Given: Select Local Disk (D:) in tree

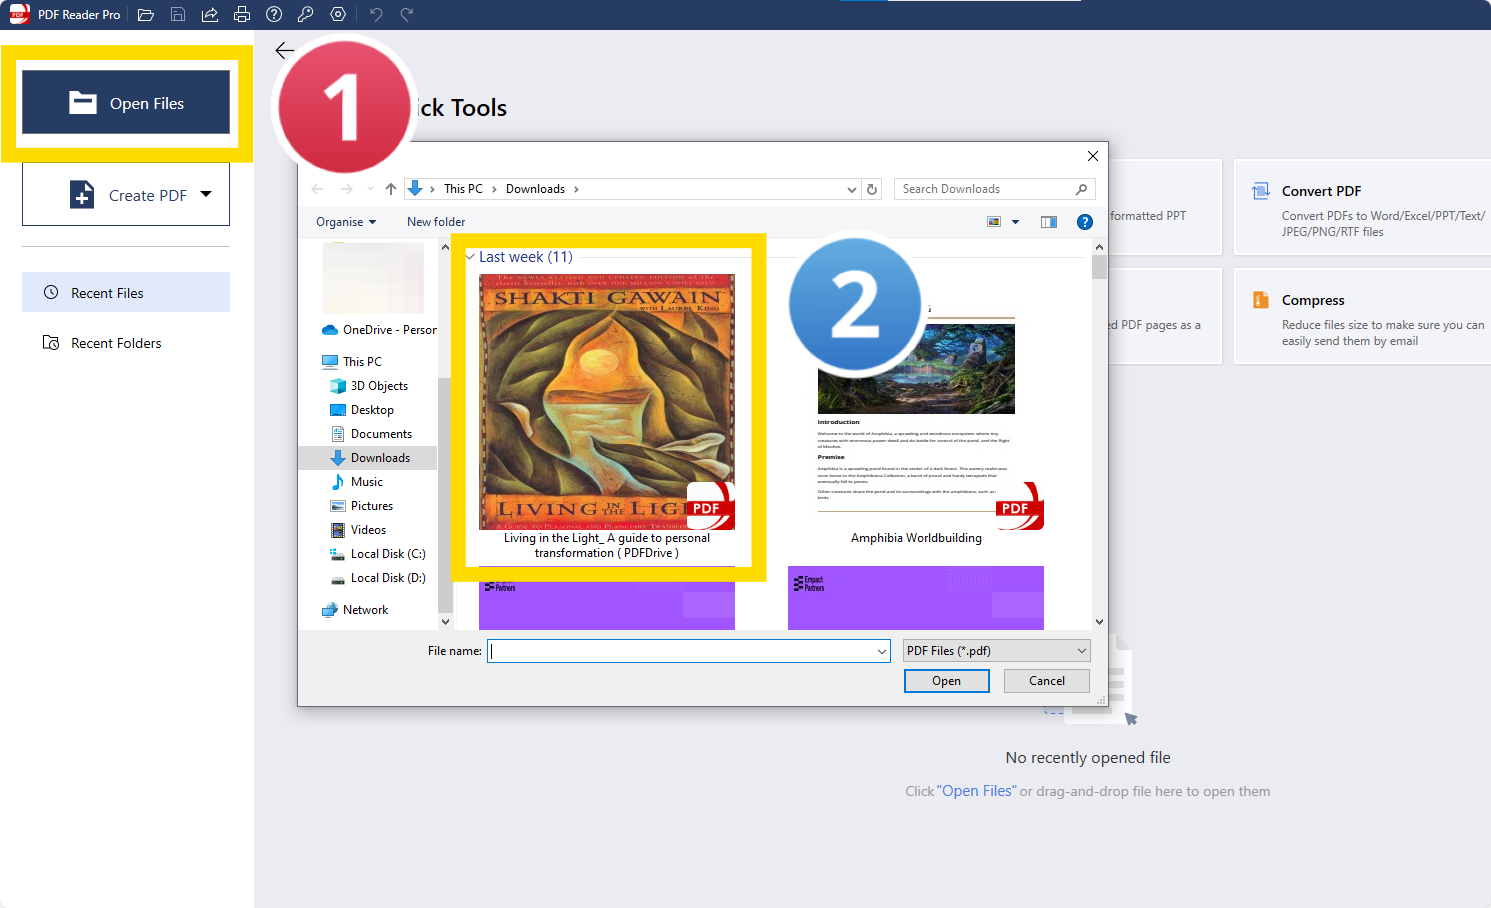Looking at the screenshot, I should coord(378,578).
